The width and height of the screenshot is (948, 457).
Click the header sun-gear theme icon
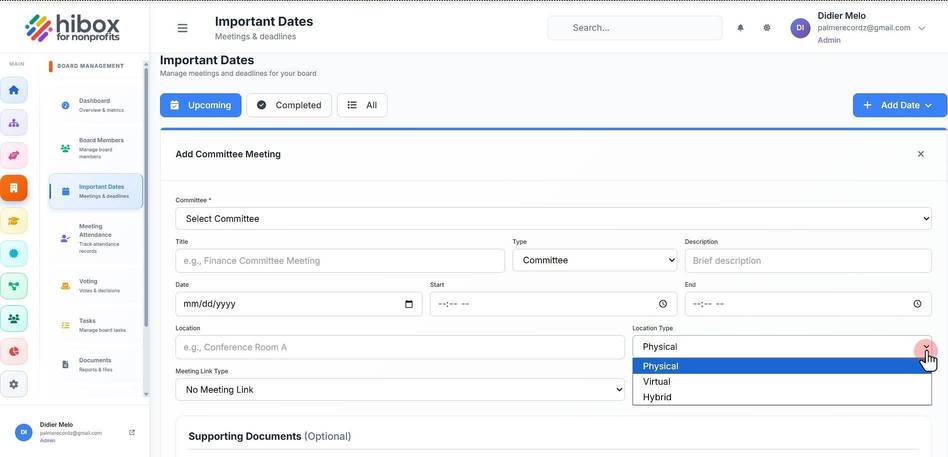[x=767, y=28]
